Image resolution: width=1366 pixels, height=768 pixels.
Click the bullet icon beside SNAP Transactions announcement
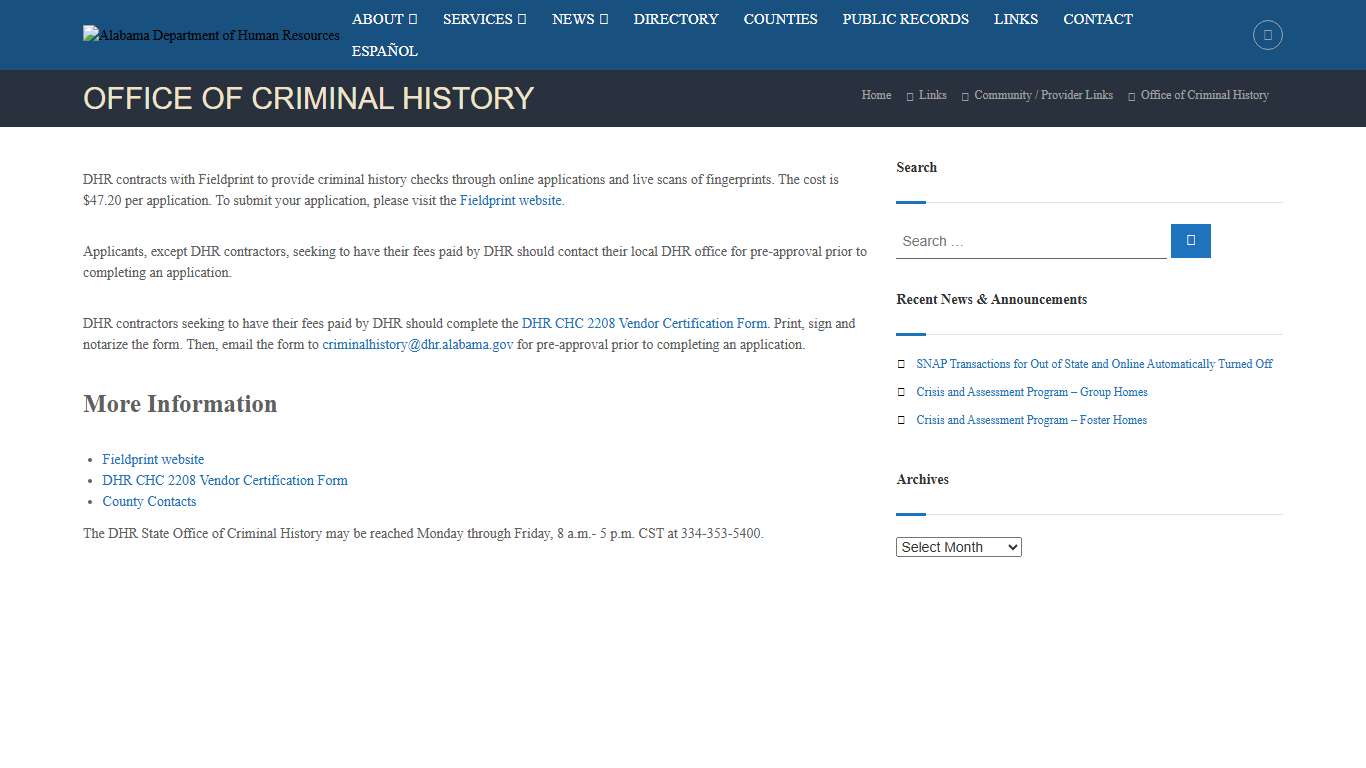[x=901, y=364]
